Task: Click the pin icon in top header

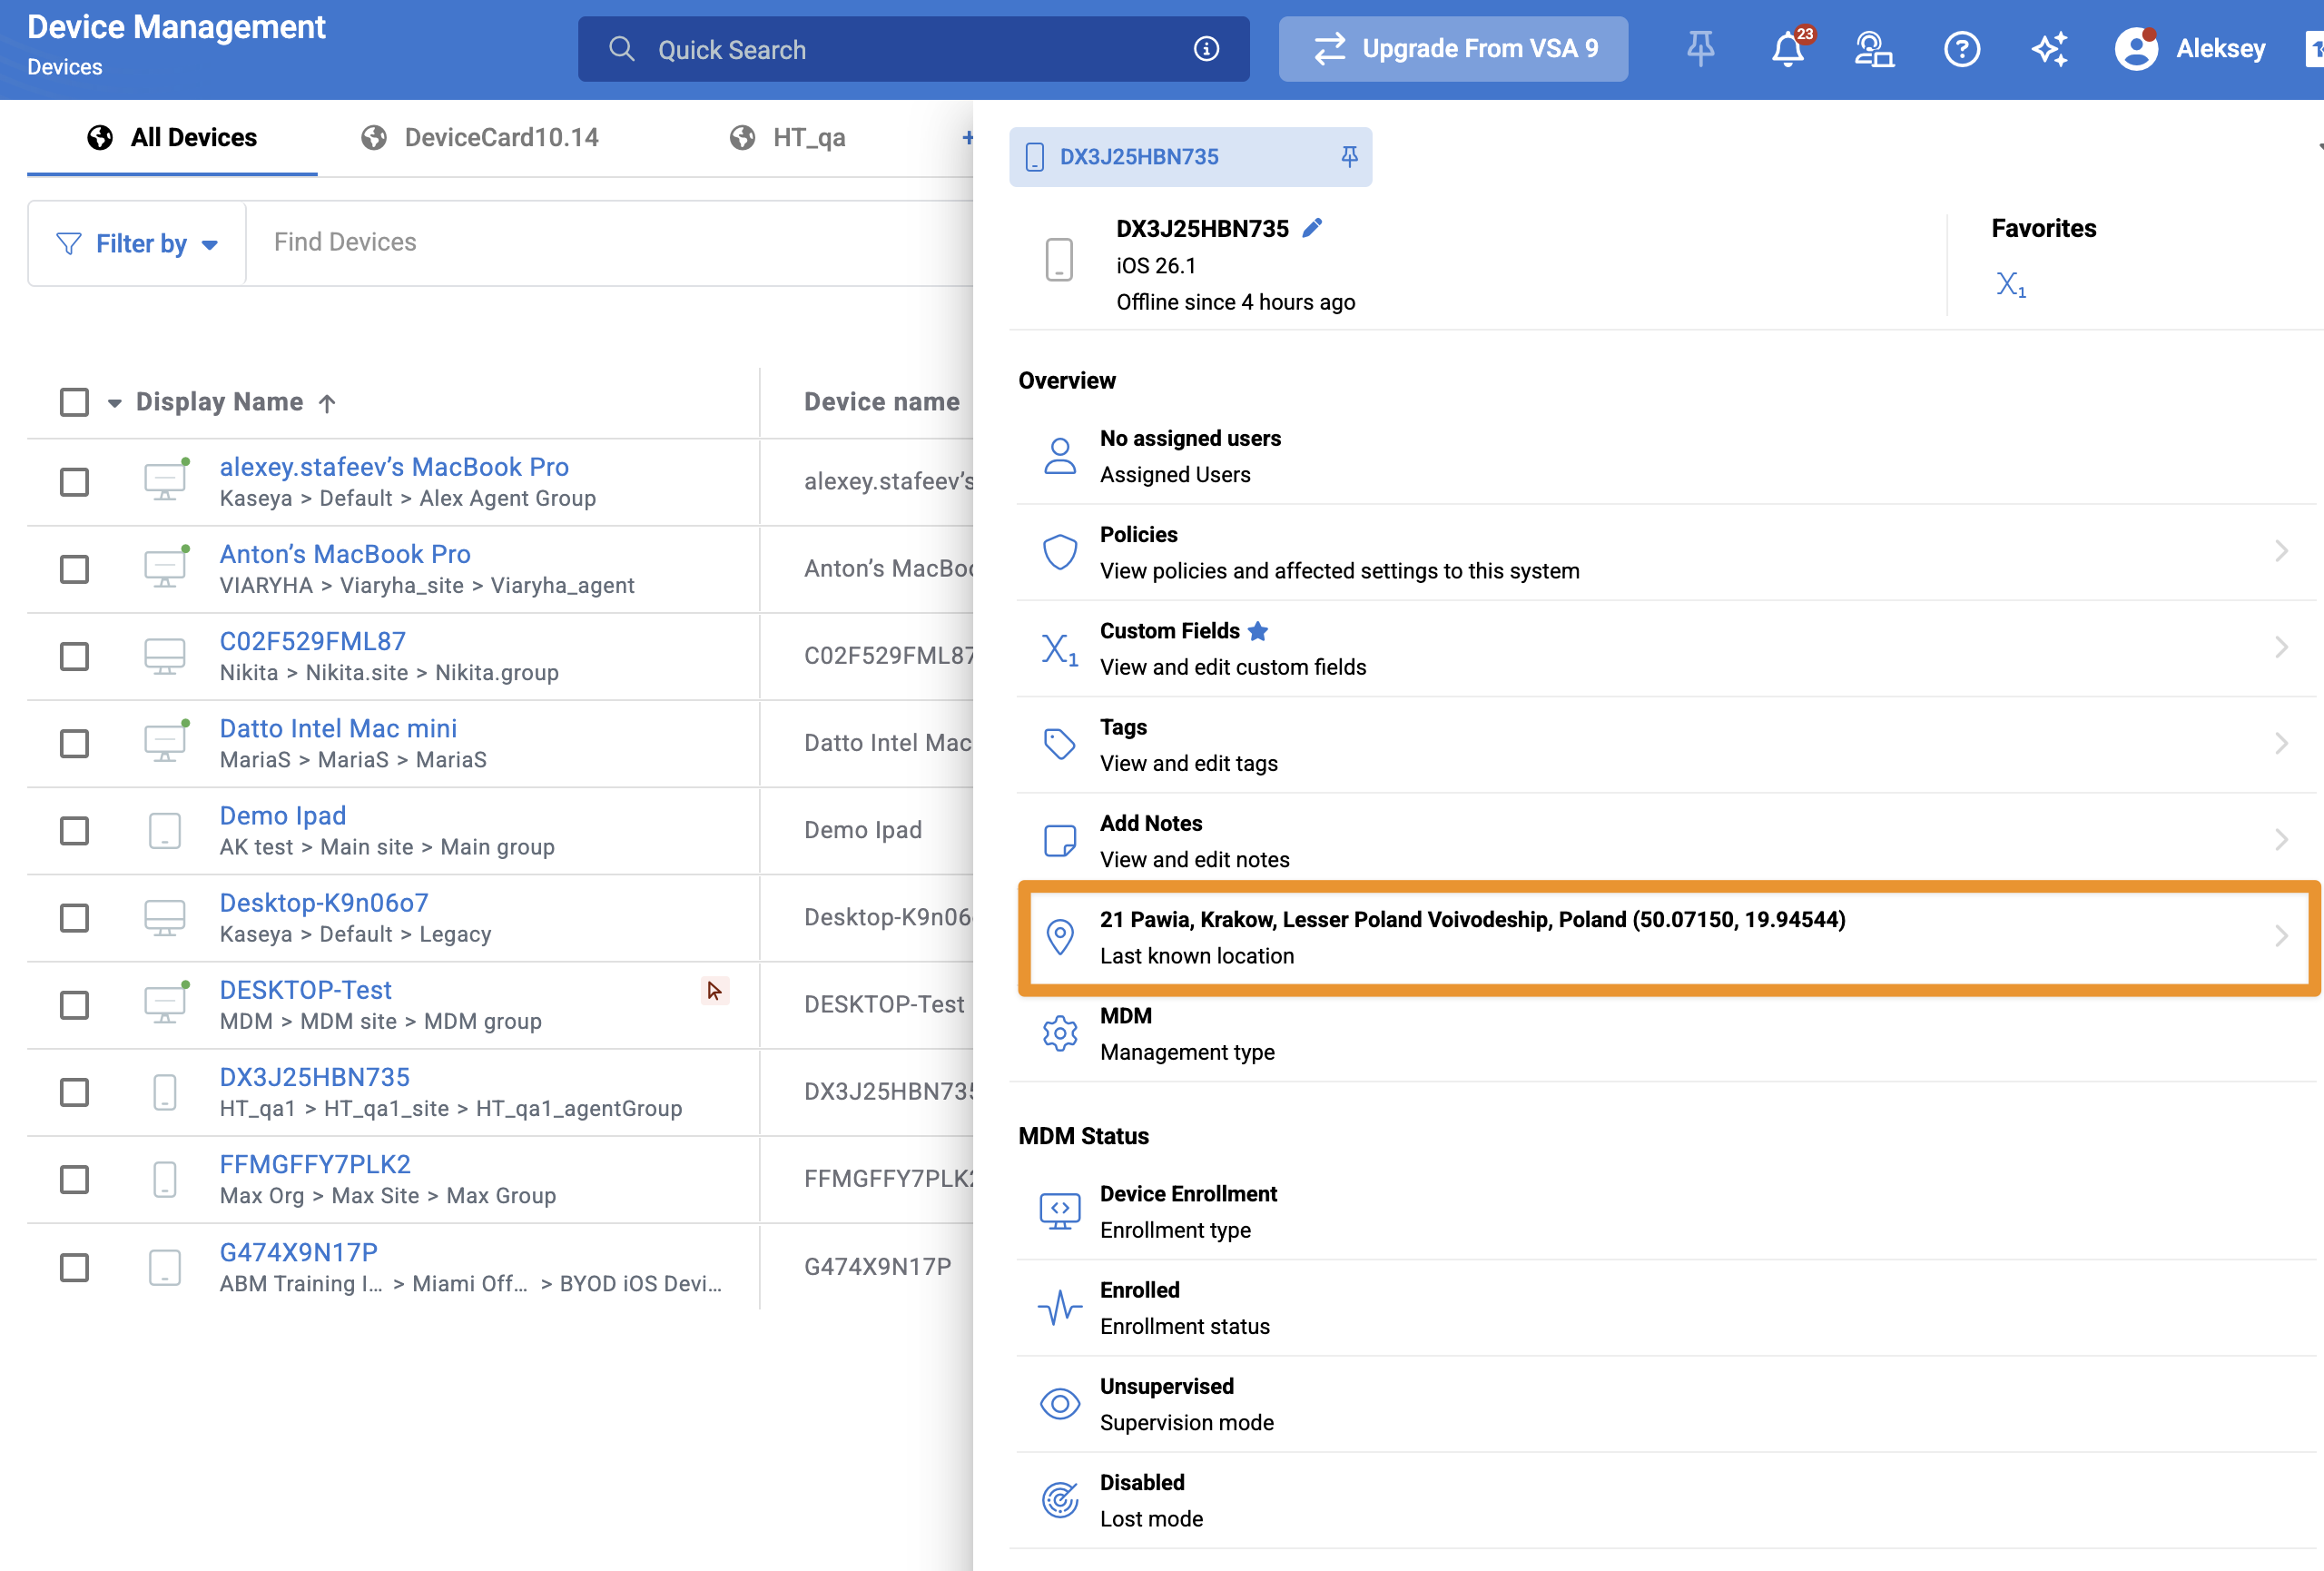Action: (x=1700, y=49)
